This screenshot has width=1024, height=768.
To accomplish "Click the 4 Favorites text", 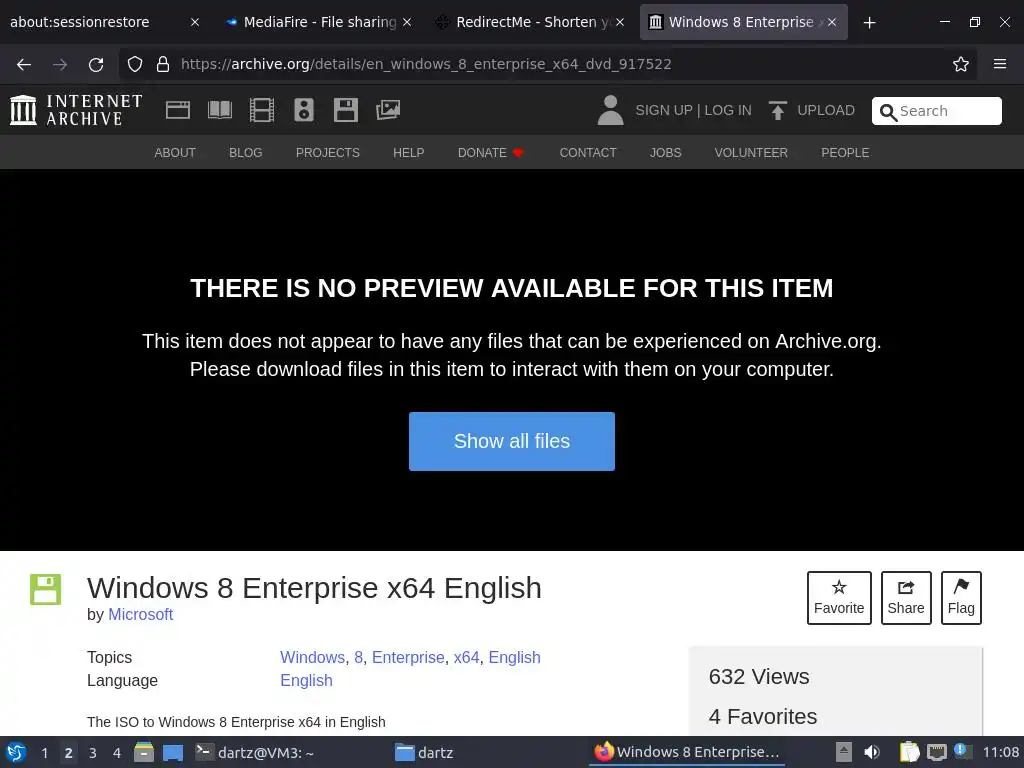I will 763,716.
